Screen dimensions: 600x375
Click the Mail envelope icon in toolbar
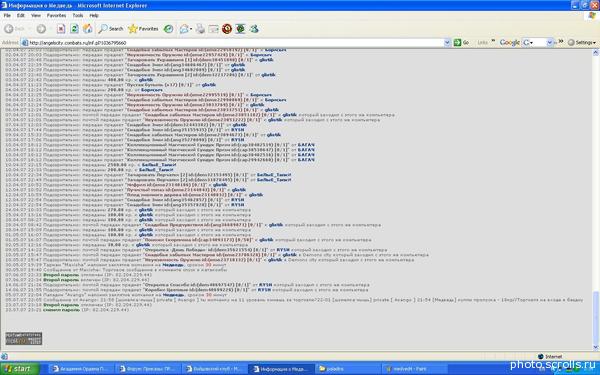tap(184, 29)
